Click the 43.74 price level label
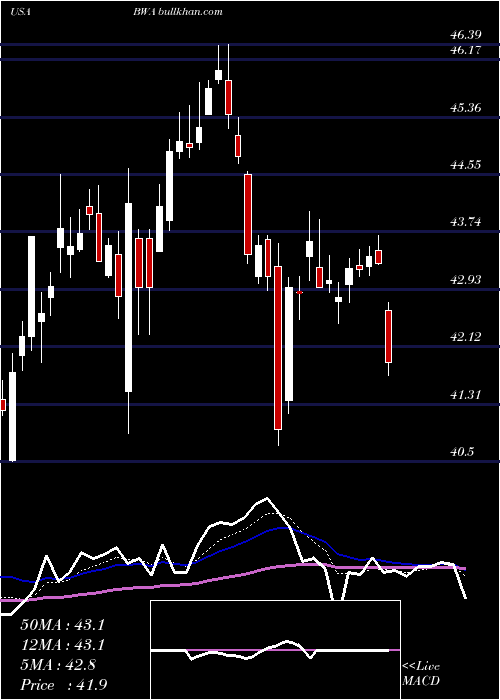The width and height of the screenshot is (500, 700). [466, 222]
